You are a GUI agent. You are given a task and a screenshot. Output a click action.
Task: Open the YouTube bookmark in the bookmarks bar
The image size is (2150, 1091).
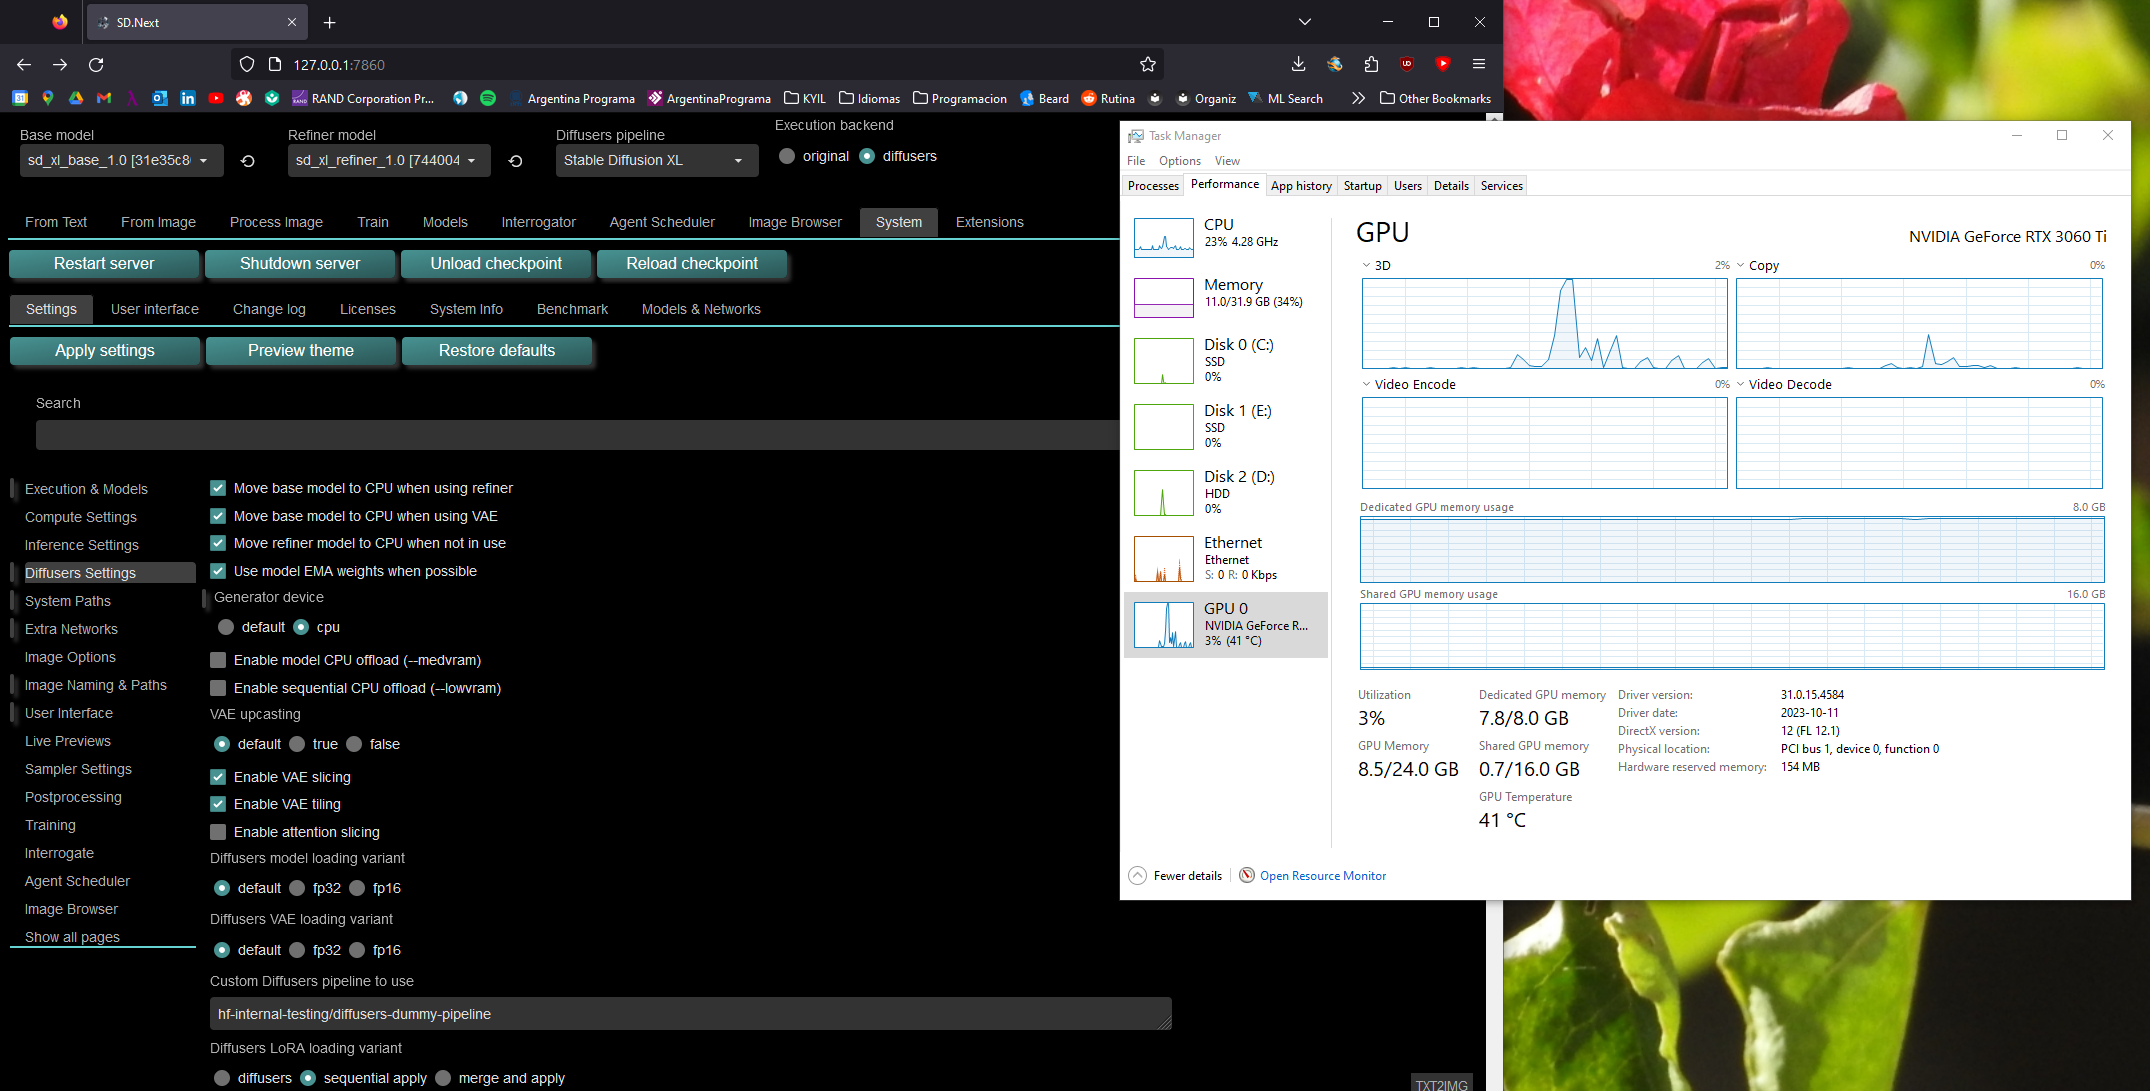click(x=216, y=98)
